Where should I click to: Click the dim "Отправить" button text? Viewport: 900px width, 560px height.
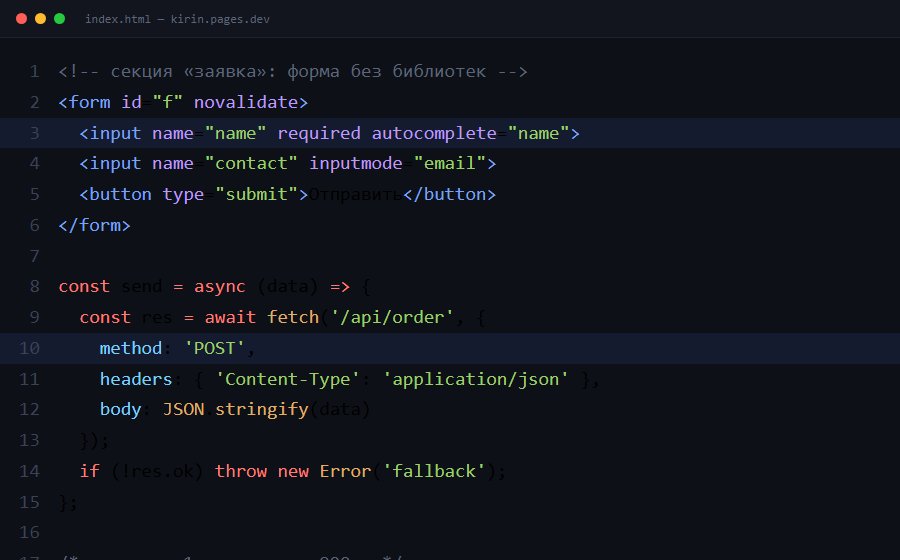[356, 195]
